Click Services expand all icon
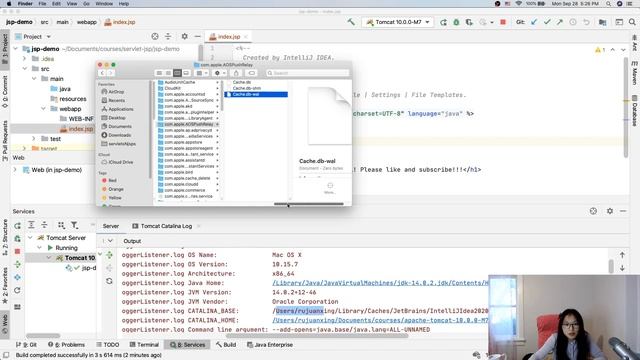The image size is (640, 360). tap(31, 225)
